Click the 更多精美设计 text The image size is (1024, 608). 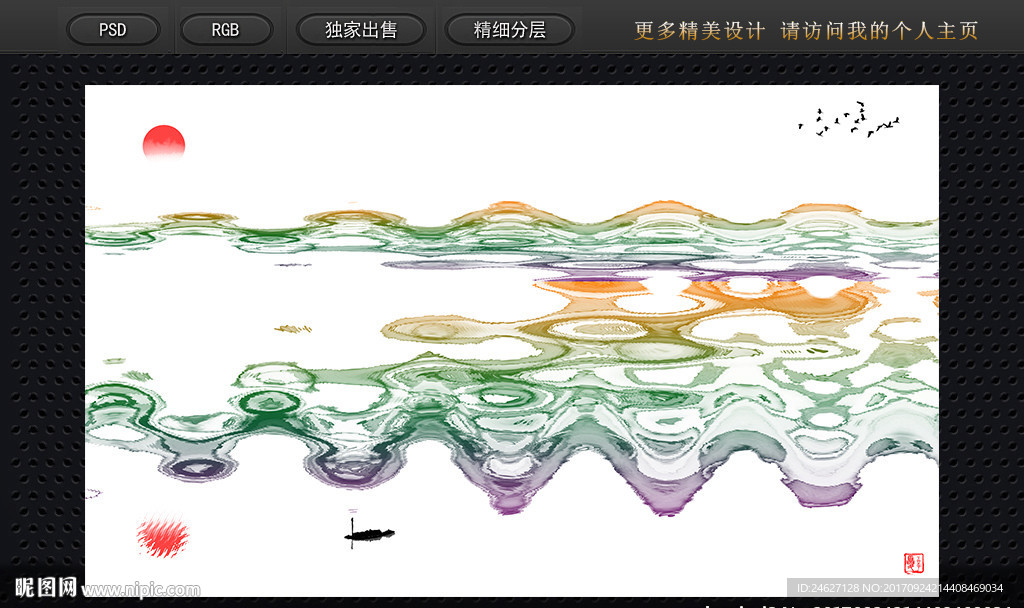click(x=699, y=31)
